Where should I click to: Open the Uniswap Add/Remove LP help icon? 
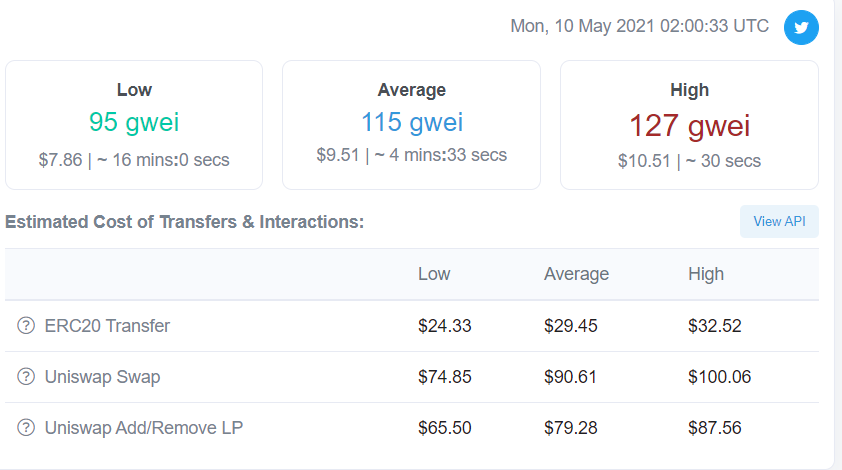pos(26,428)
